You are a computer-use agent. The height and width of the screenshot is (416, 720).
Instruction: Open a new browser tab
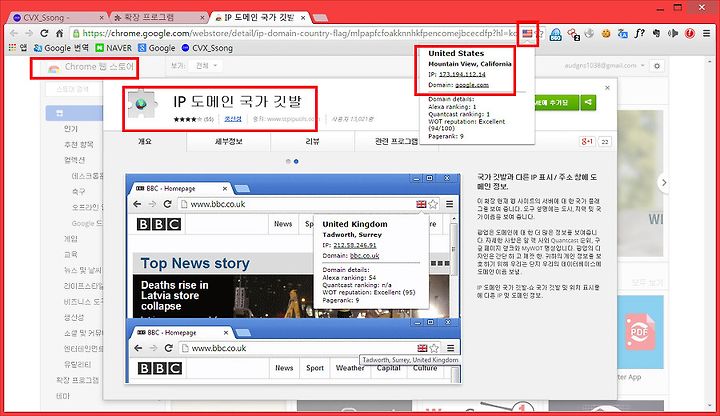320,18
